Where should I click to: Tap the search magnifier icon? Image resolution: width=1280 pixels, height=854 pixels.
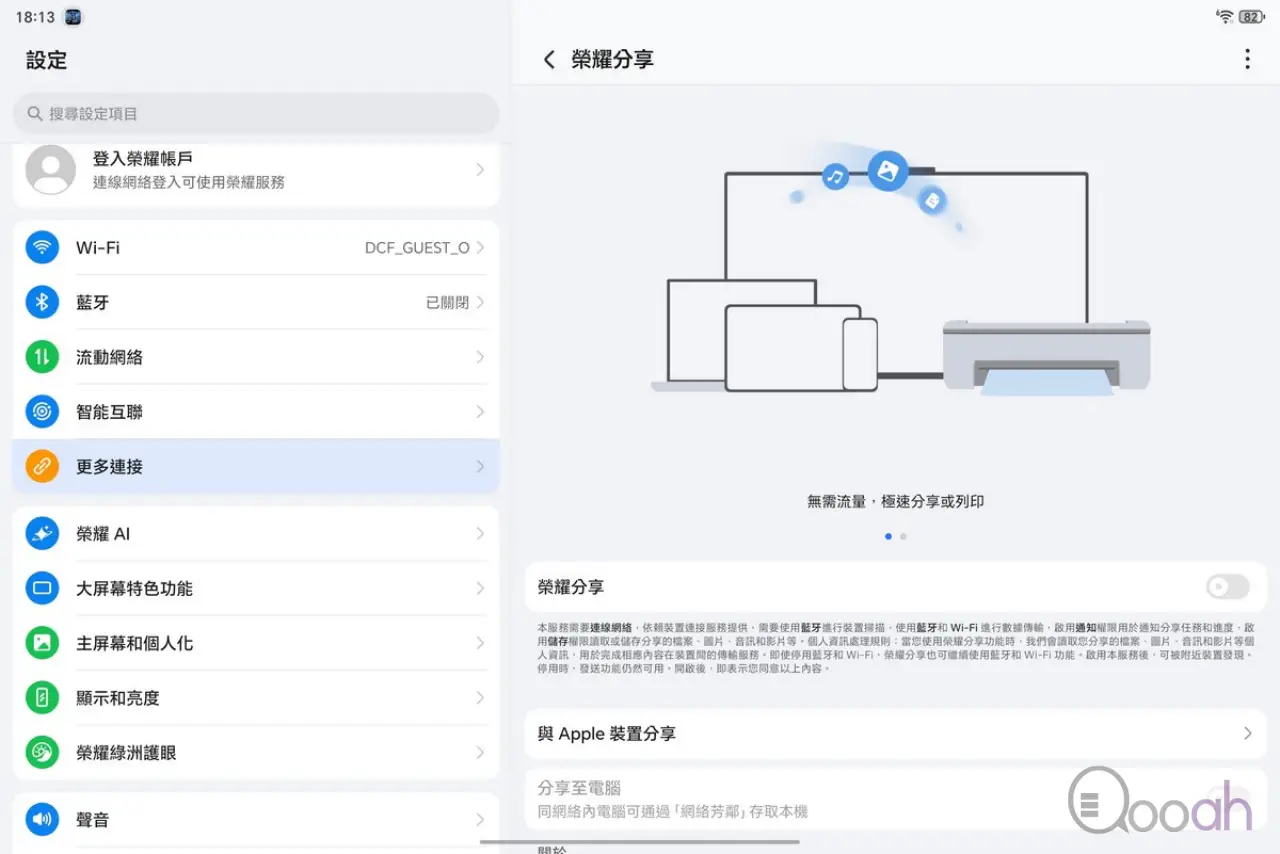point(35,114)
